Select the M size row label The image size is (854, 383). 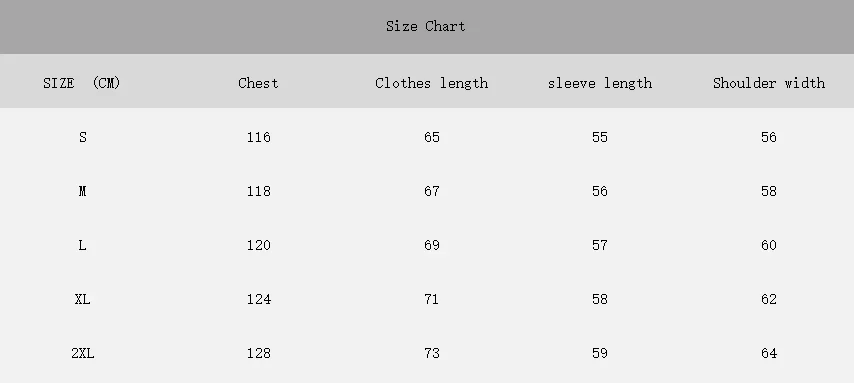point(82,191)
